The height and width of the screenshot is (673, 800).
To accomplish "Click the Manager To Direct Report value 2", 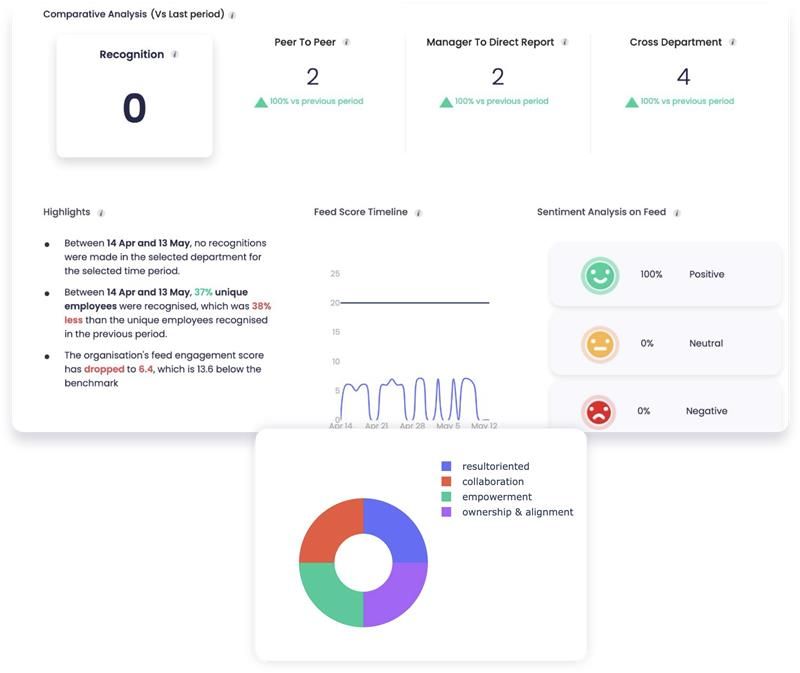I will (498, 77).
